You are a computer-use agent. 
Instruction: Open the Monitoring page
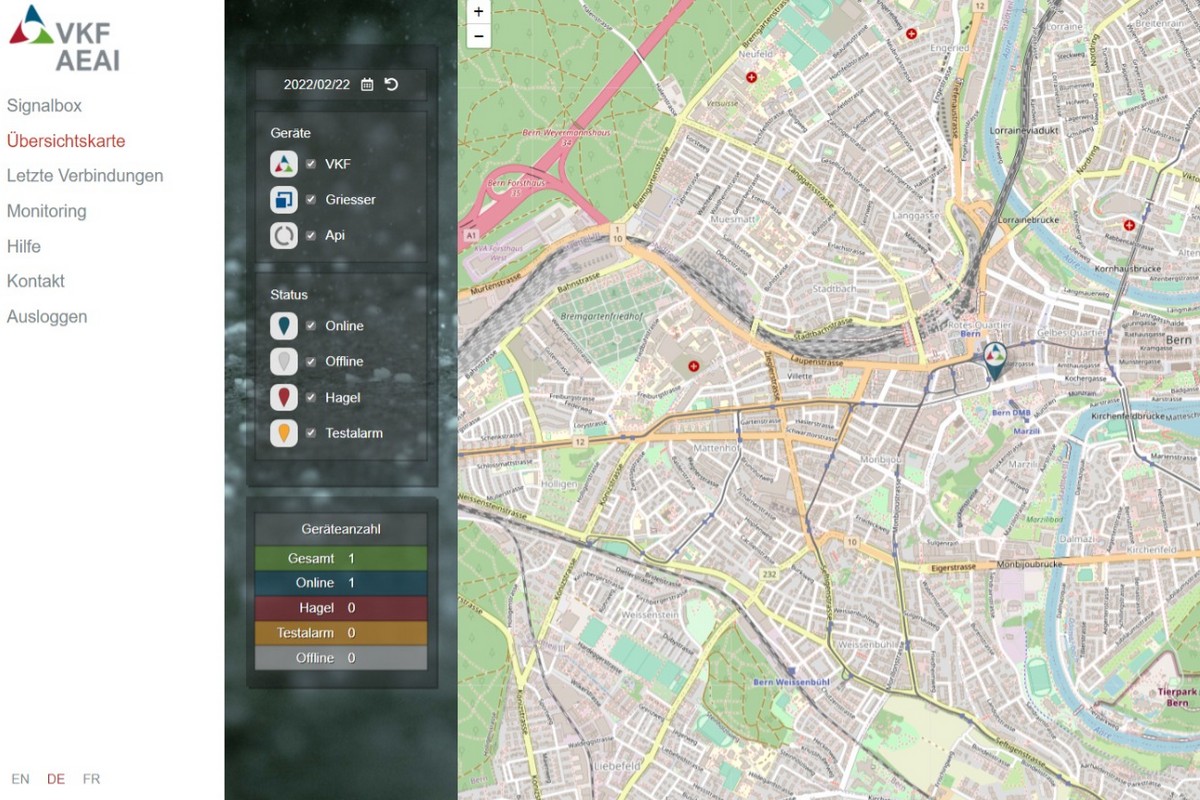coord(47,211)
